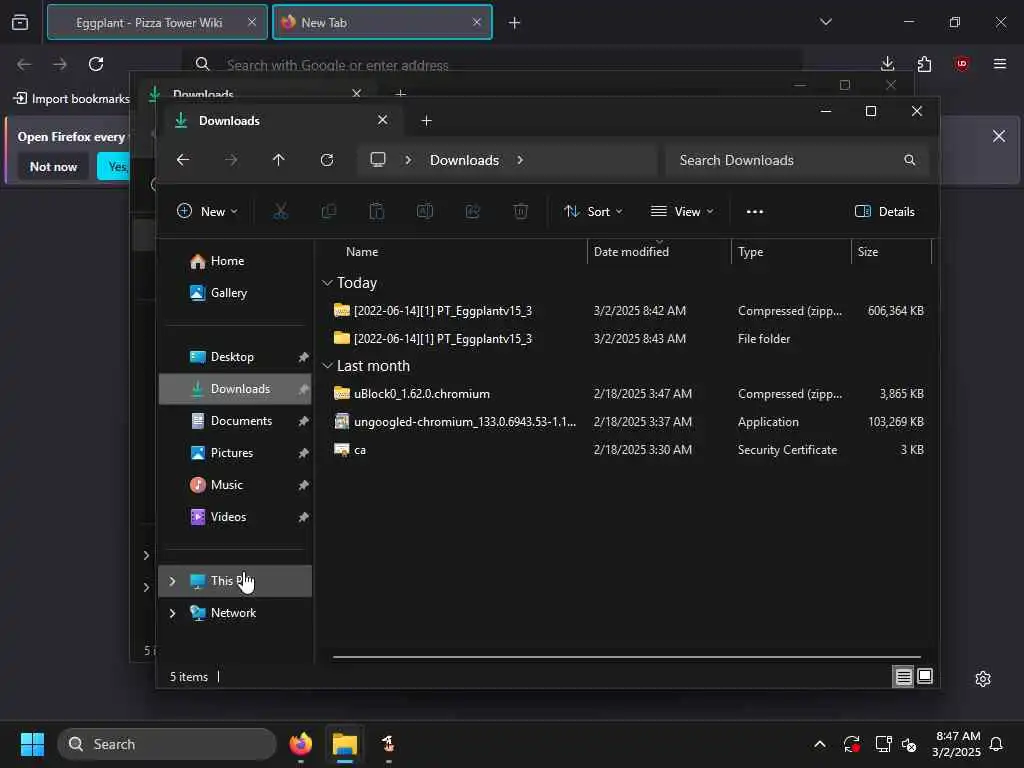This screenshot has height=768, width=1024.
Task: Collapse the Today group
Action: pyautogui.click(x=327, y=283)
